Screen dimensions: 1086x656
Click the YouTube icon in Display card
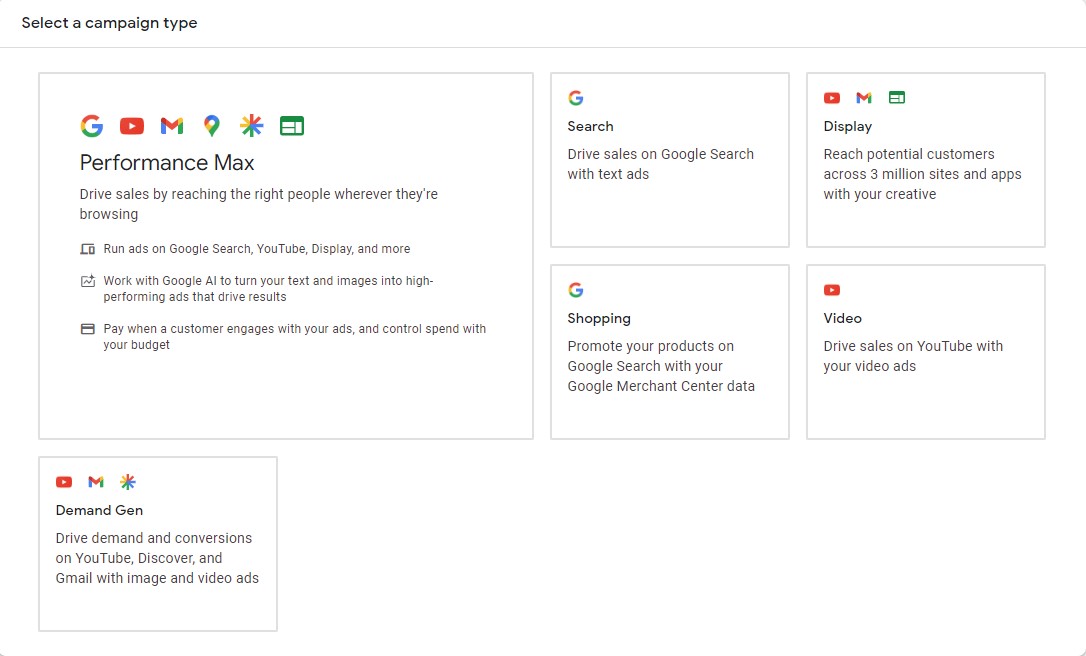pos(832,98)
